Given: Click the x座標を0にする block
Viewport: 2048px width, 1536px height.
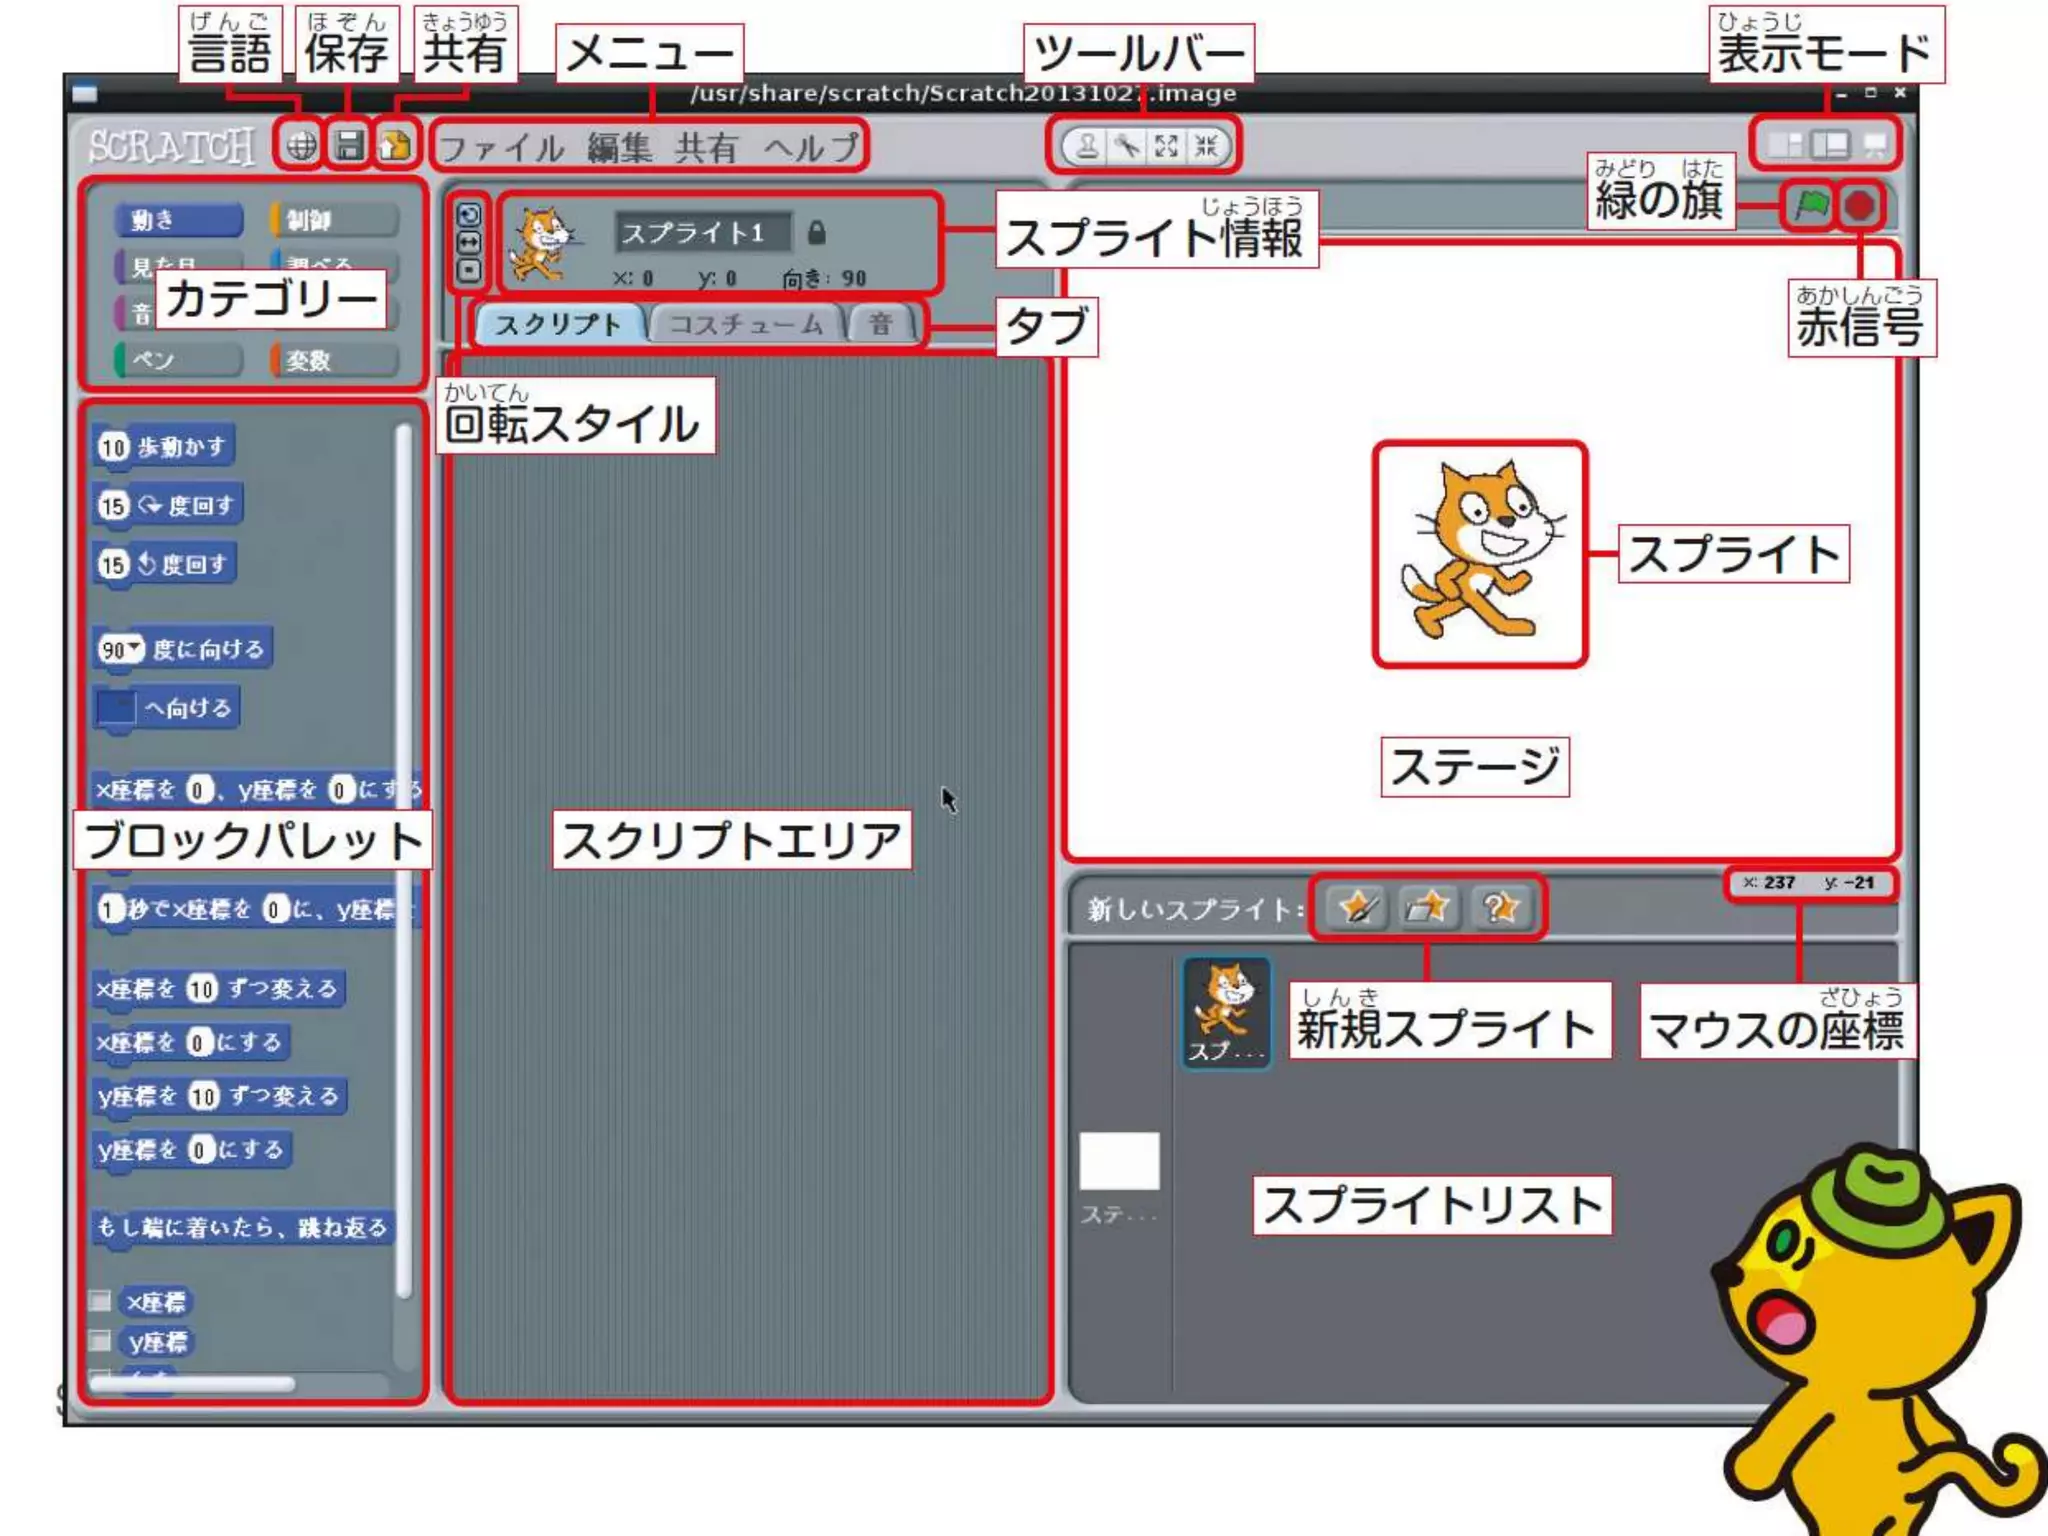Looking at the screenshot, I should click(191, 1043).
